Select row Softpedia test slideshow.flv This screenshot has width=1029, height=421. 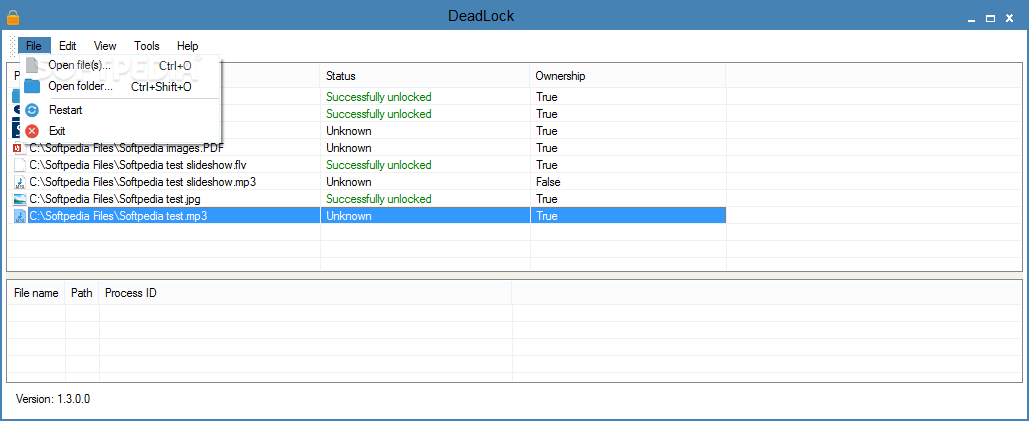[369, 165]
